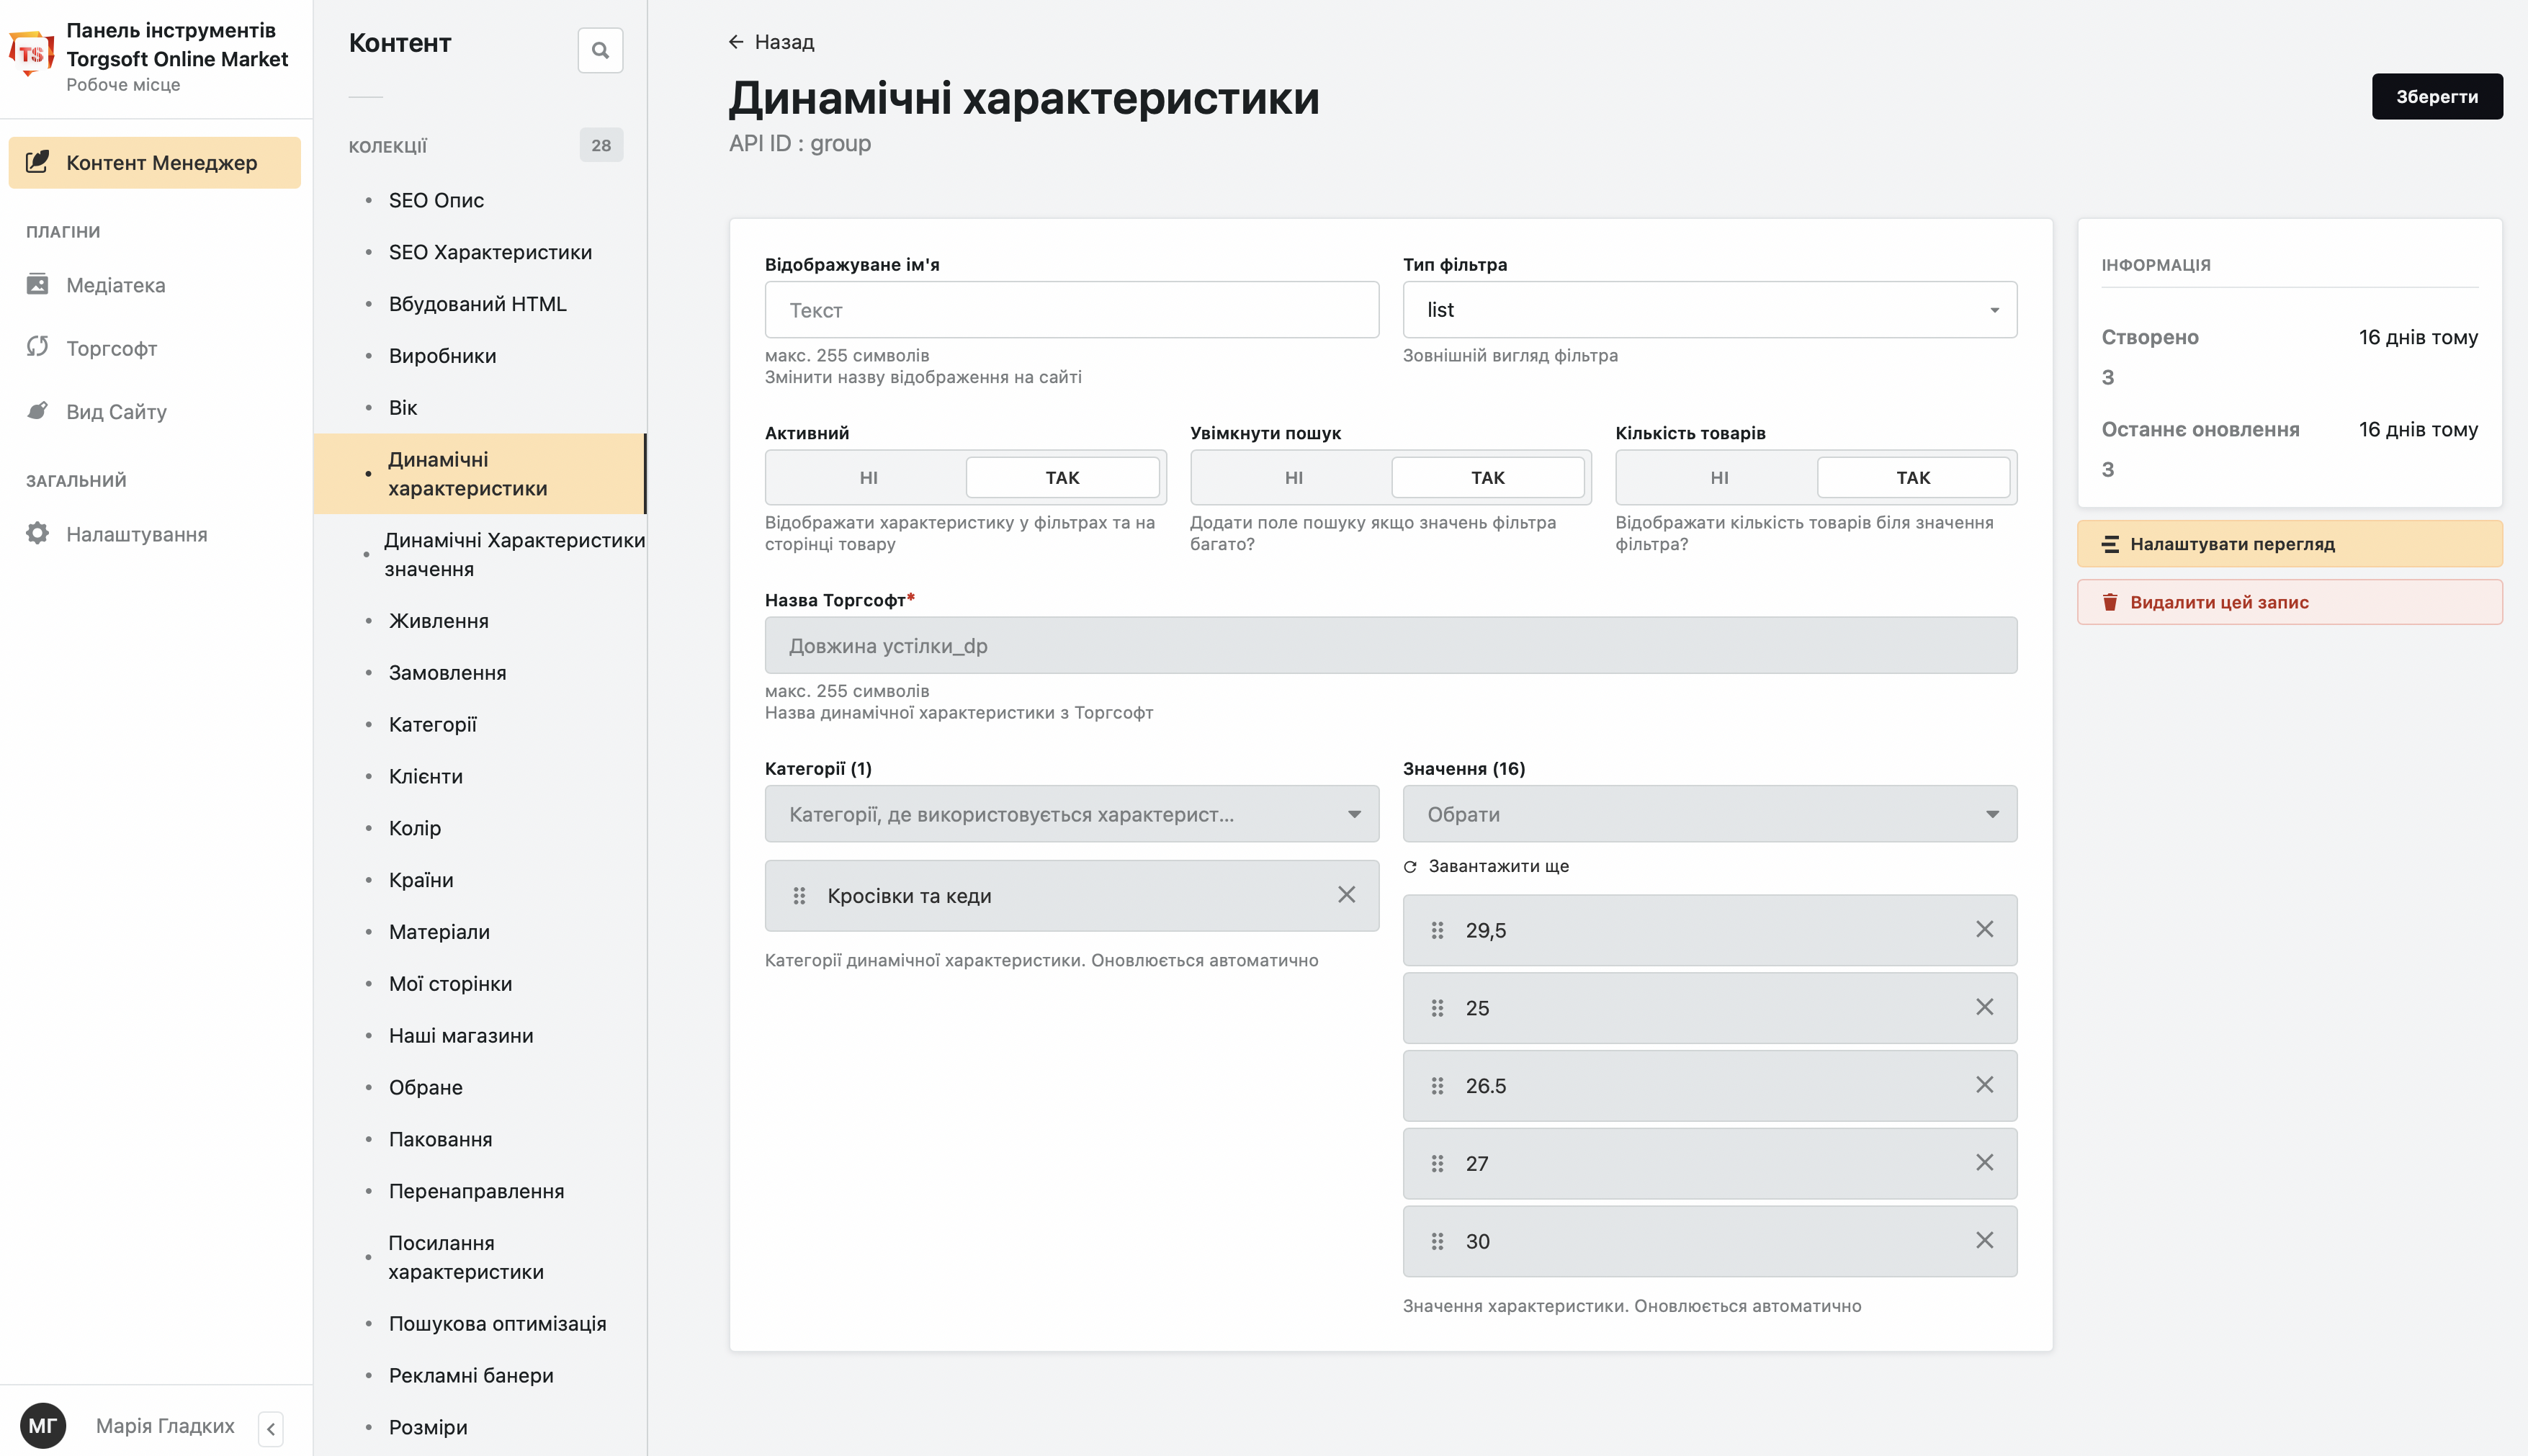The width and height of the screenshot is (2528, 1456).
Task: Click Видалити цей запис button
Action: click(x=2289, y=602)
